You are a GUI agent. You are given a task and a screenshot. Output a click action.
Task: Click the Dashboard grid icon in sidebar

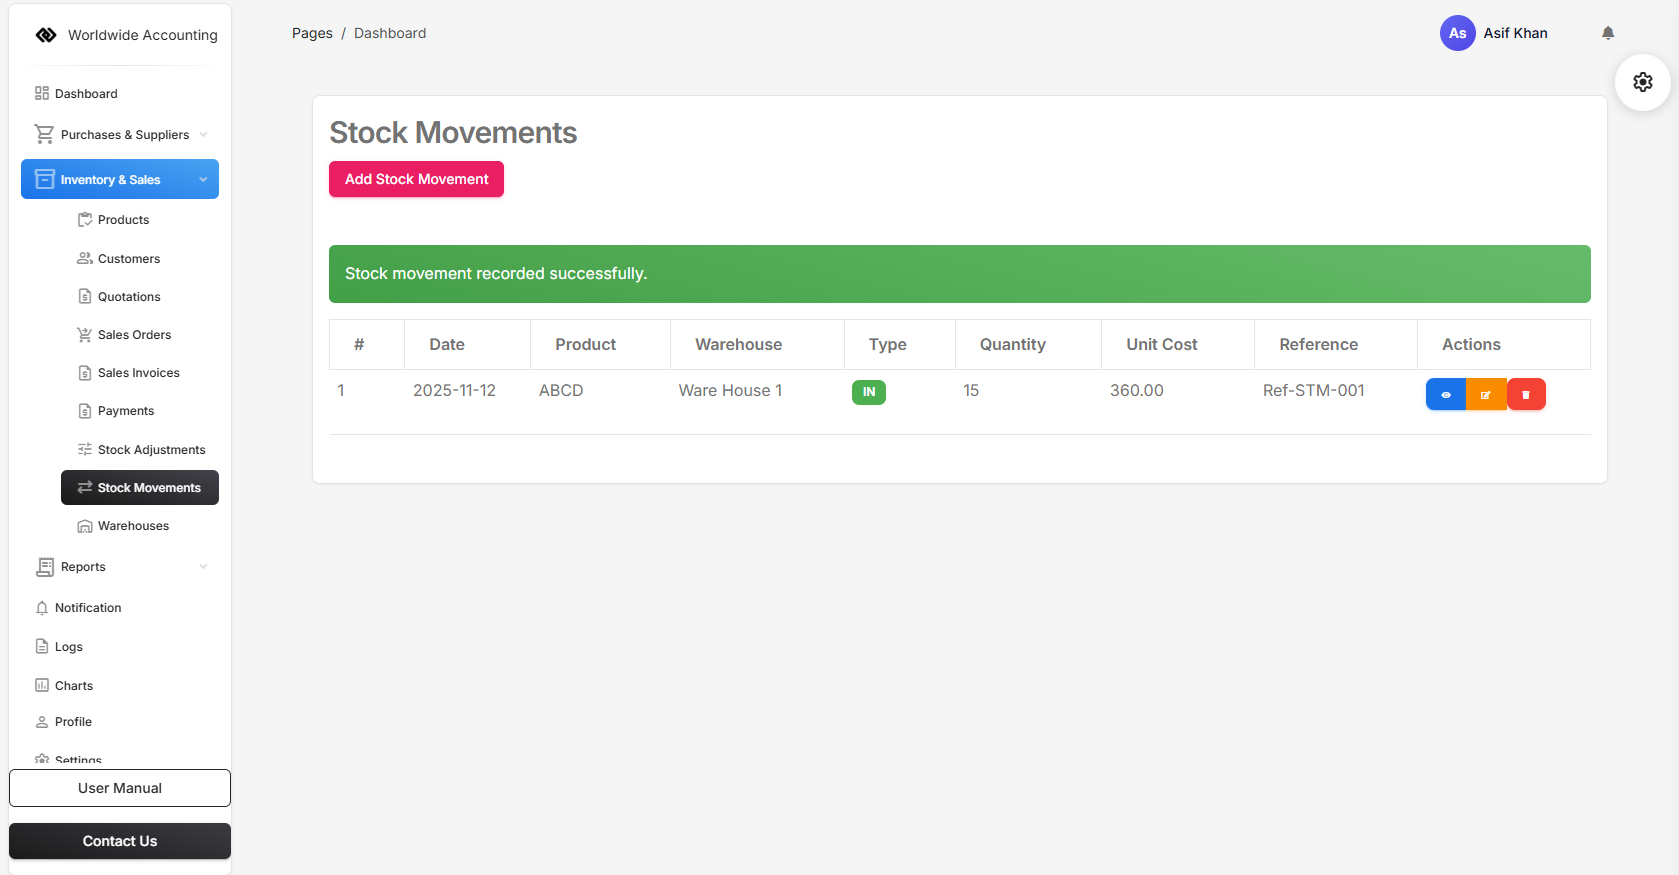(x=42, y=93)
